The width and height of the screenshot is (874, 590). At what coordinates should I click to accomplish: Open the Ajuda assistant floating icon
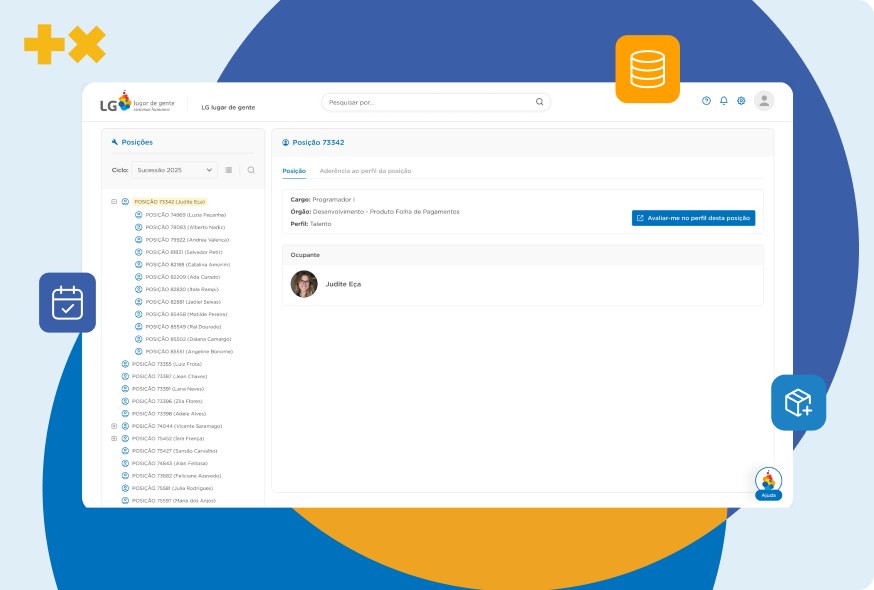coord(768,481)
